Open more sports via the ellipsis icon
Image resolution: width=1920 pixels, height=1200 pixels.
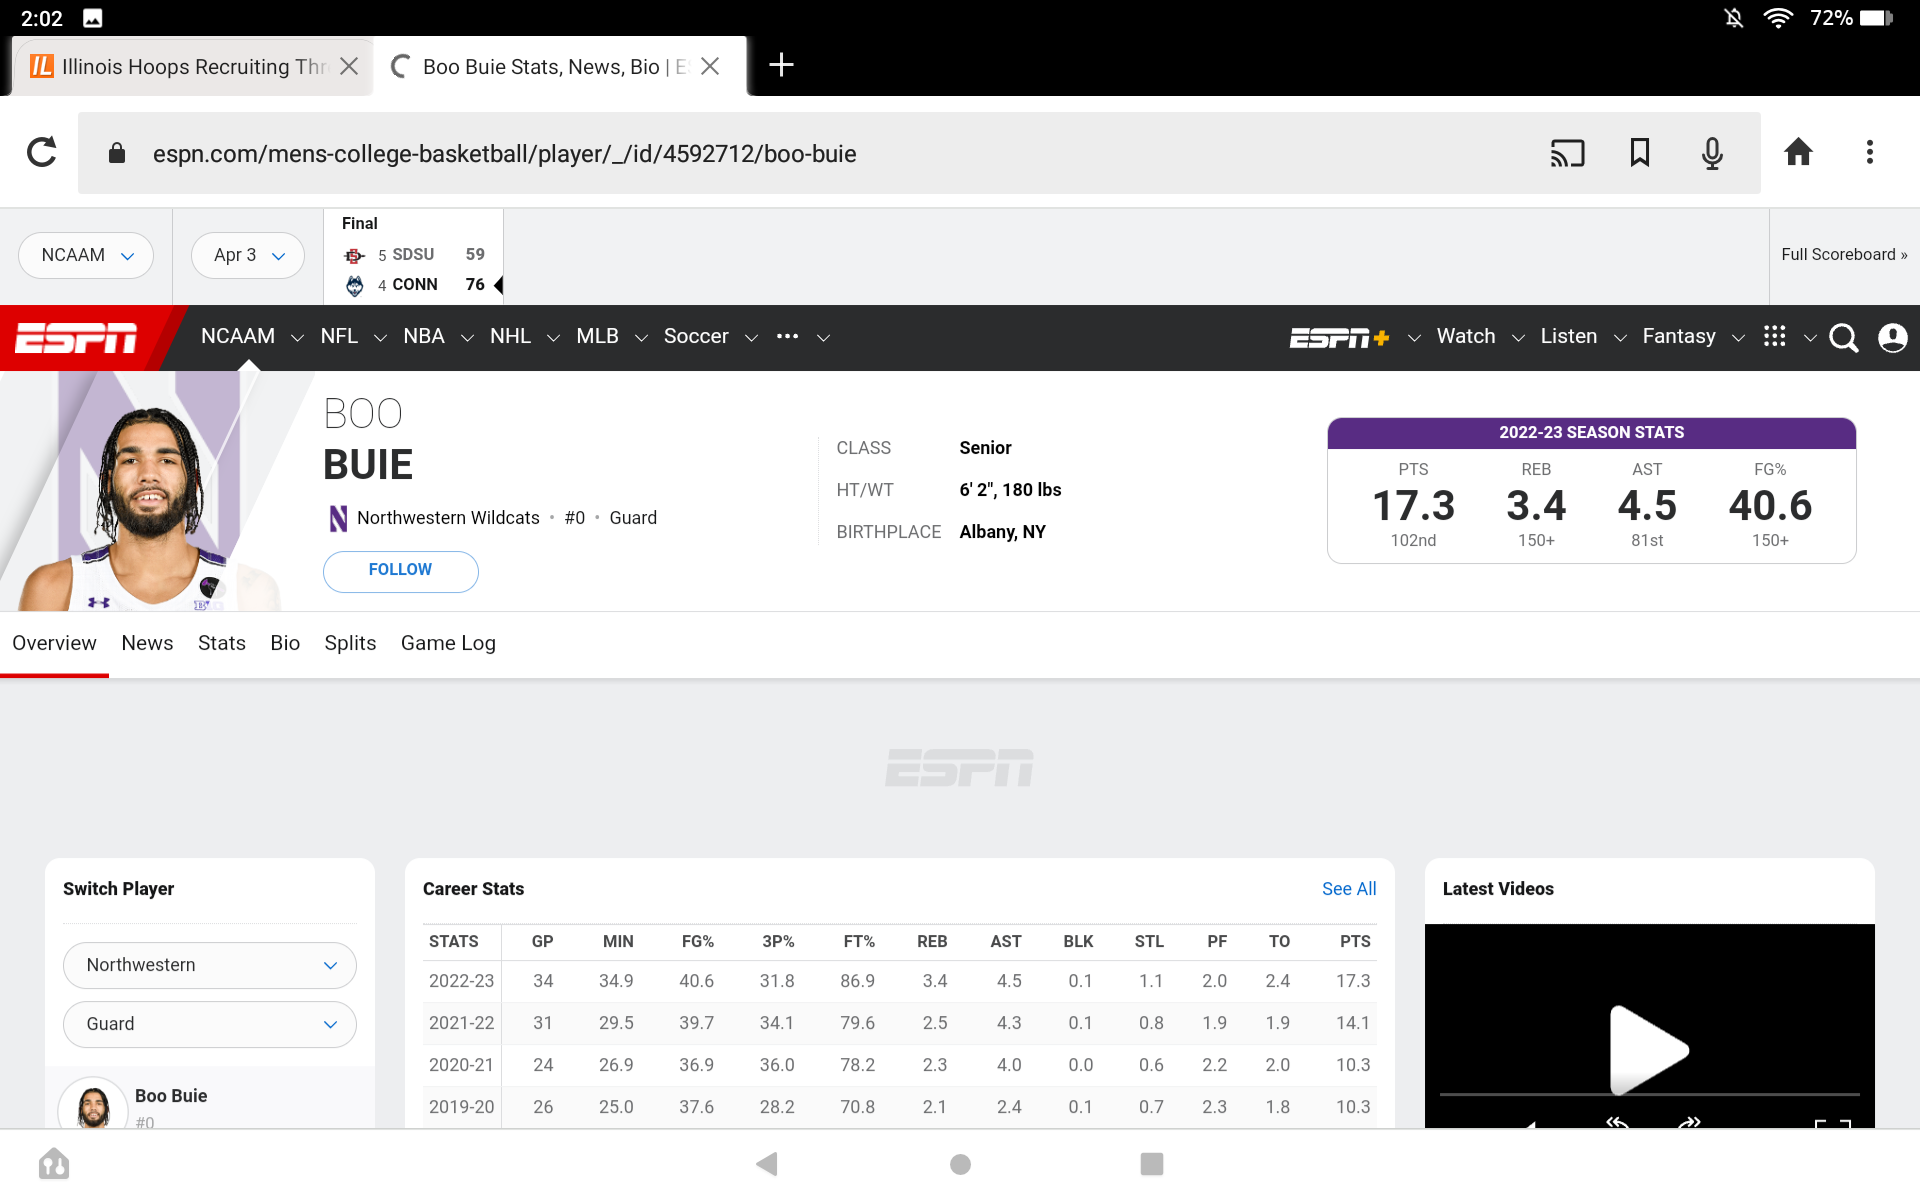[787, 337]
